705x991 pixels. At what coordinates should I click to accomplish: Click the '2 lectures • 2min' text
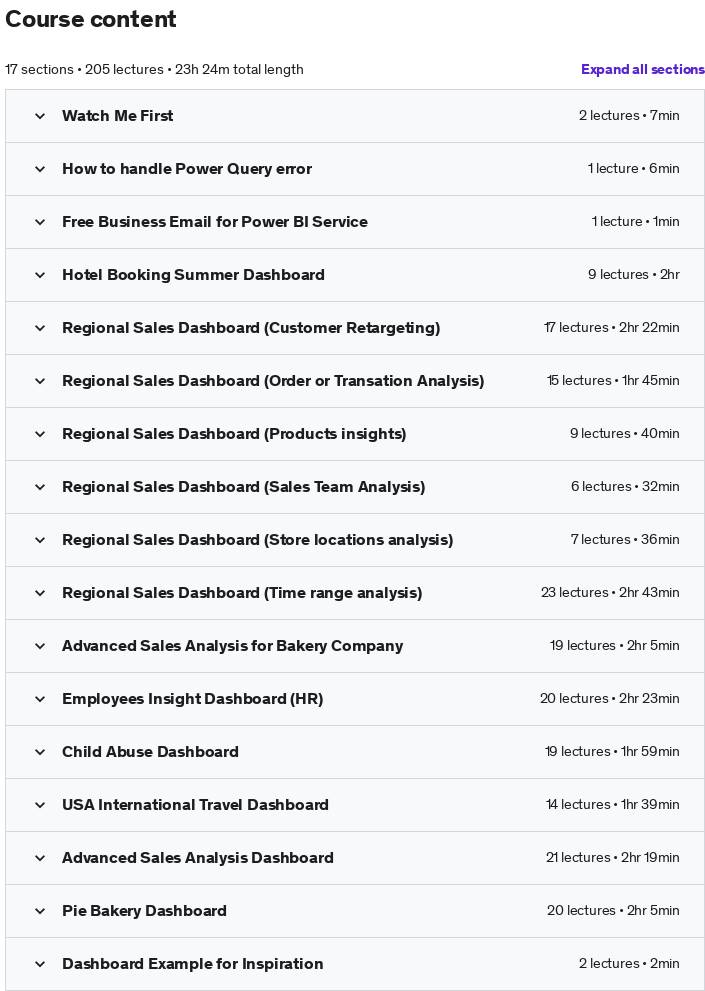(x=629, y=964)
